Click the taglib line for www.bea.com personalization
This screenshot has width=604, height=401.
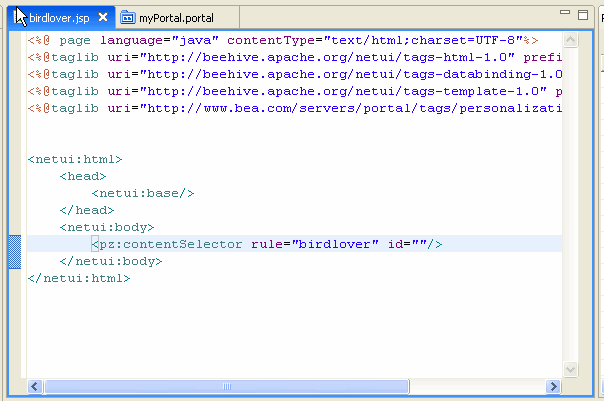coord(295,108)
